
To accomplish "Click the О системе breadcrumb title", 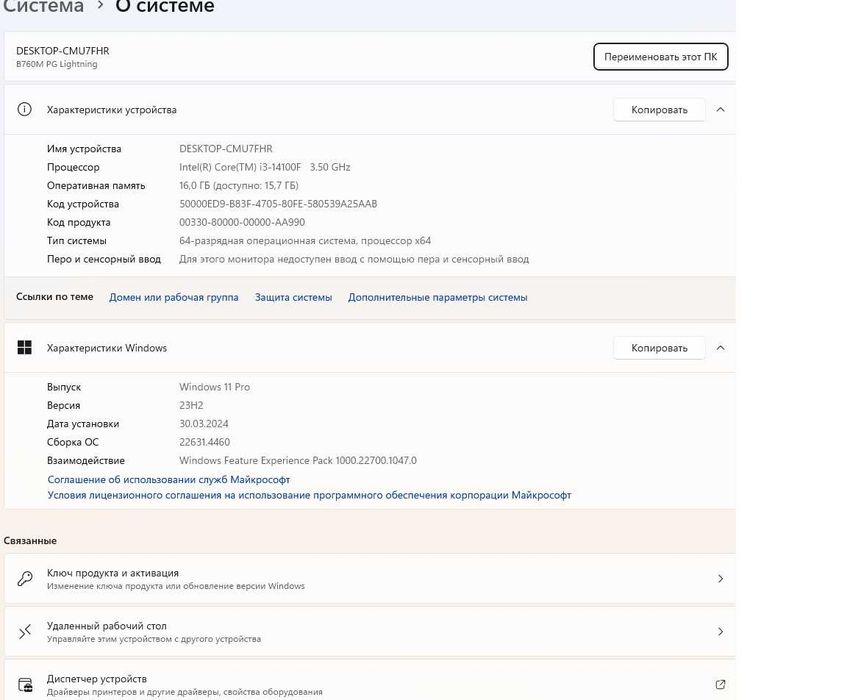I will point(165,6).
